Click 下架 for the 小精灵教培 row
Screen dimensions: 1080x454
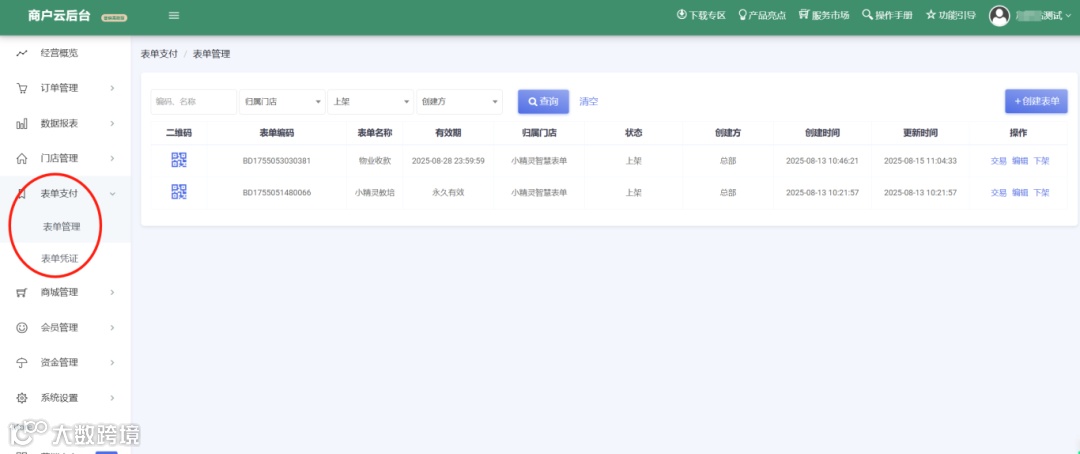(1041, 193)
